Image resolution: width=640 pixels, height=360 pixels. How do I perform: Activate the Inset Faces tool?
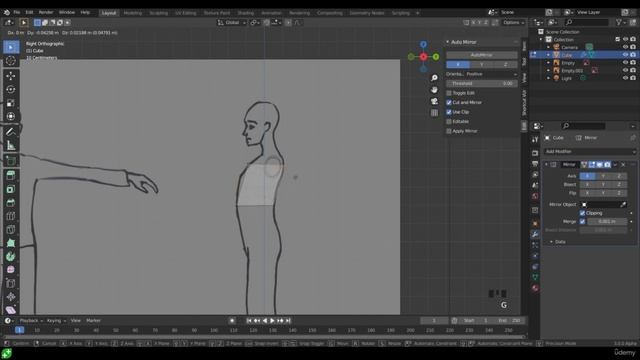coord(11,189)
